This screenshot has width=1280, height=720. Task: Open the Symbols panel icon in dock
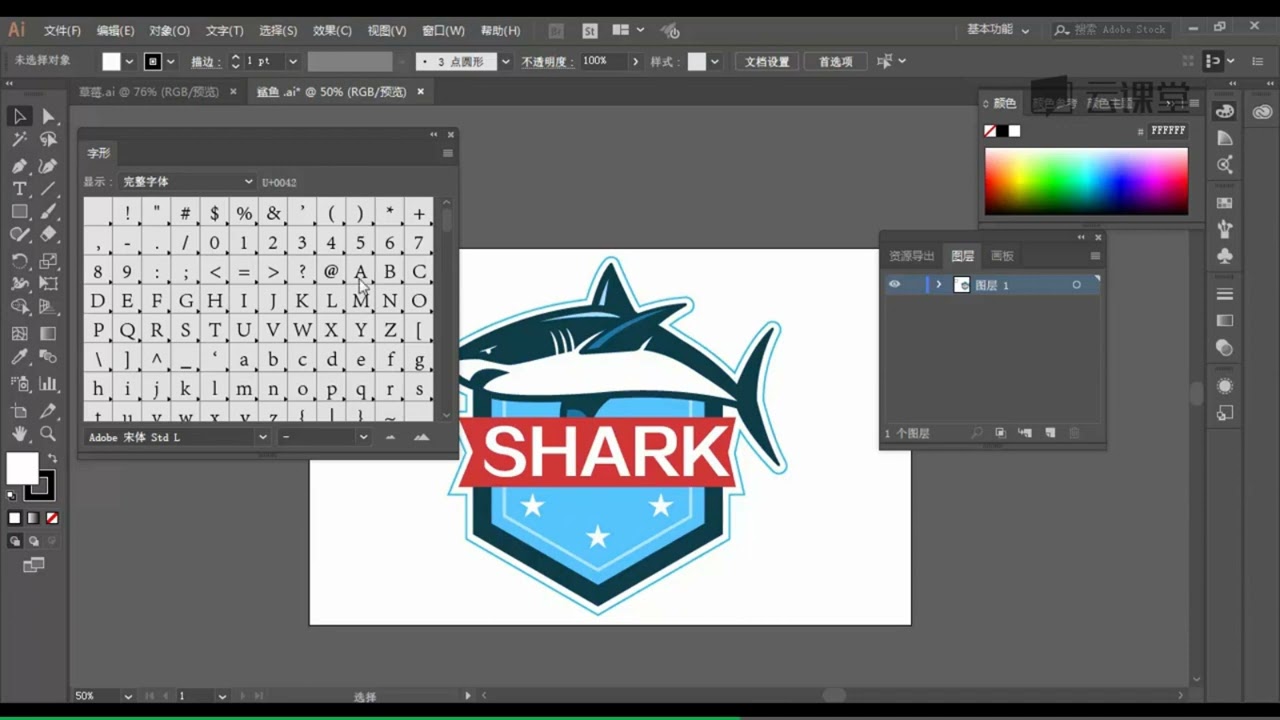coord(1225,256)
